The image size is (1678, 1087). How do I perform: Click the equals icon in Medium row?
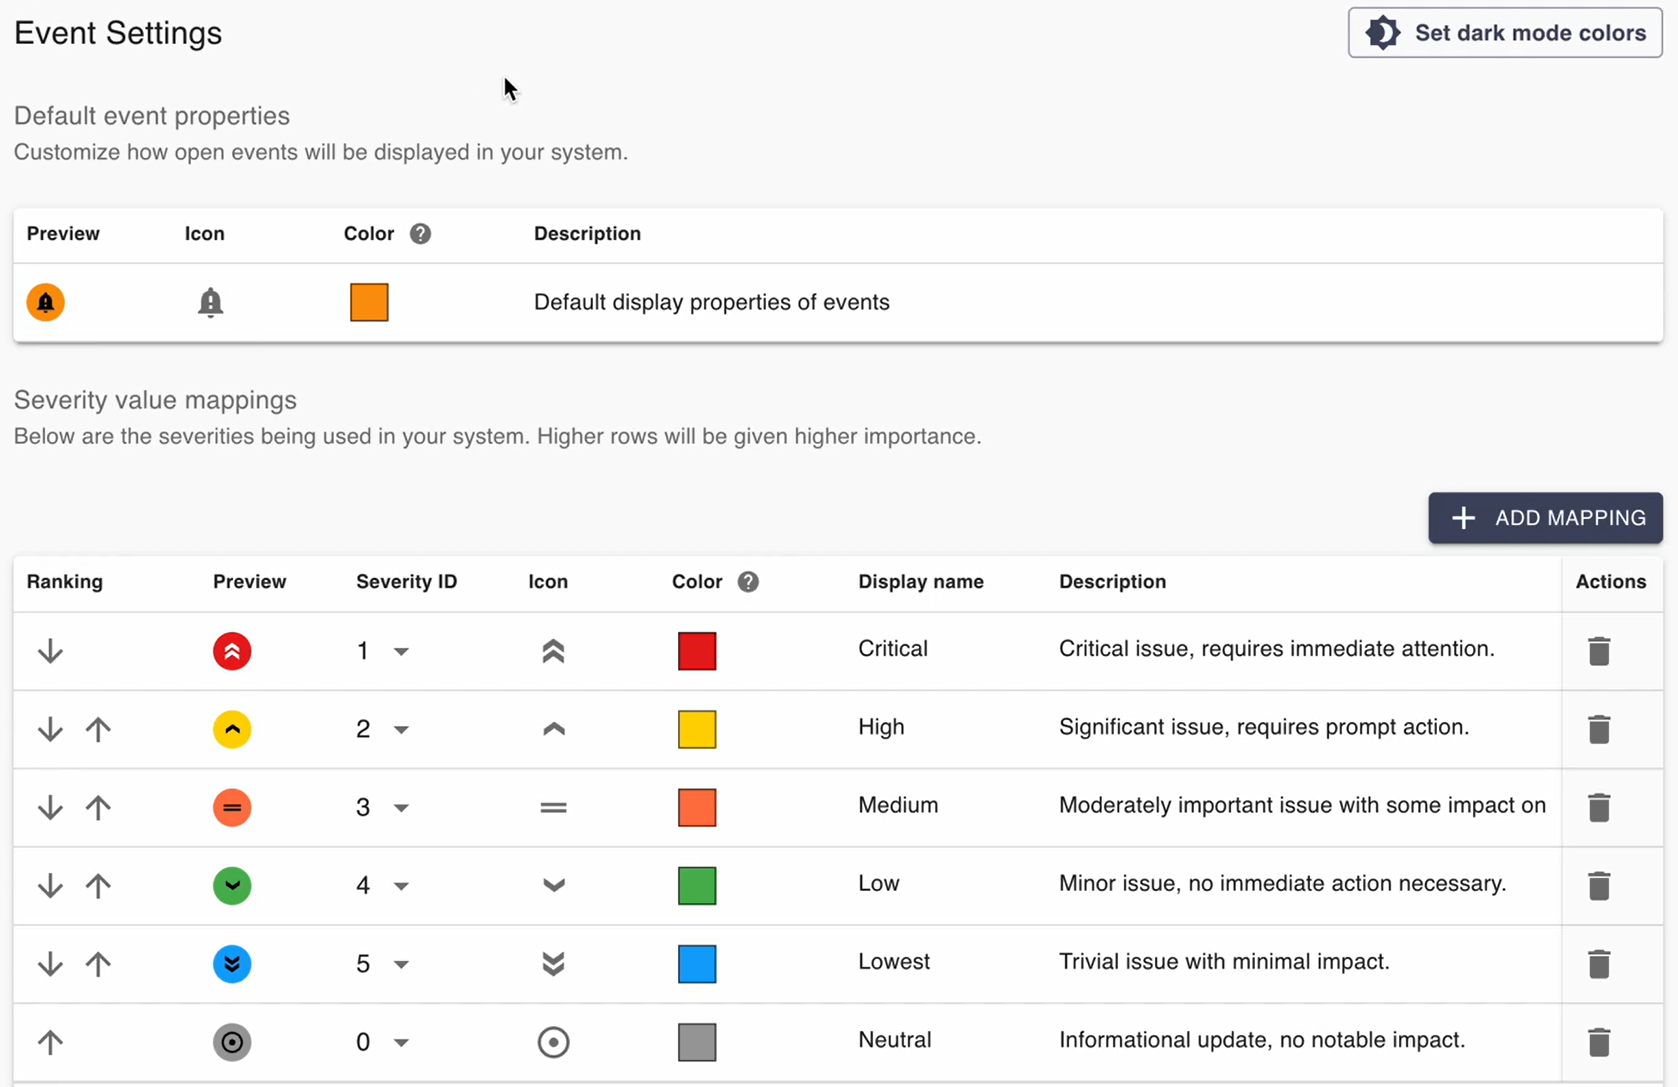tap(553, 807)
